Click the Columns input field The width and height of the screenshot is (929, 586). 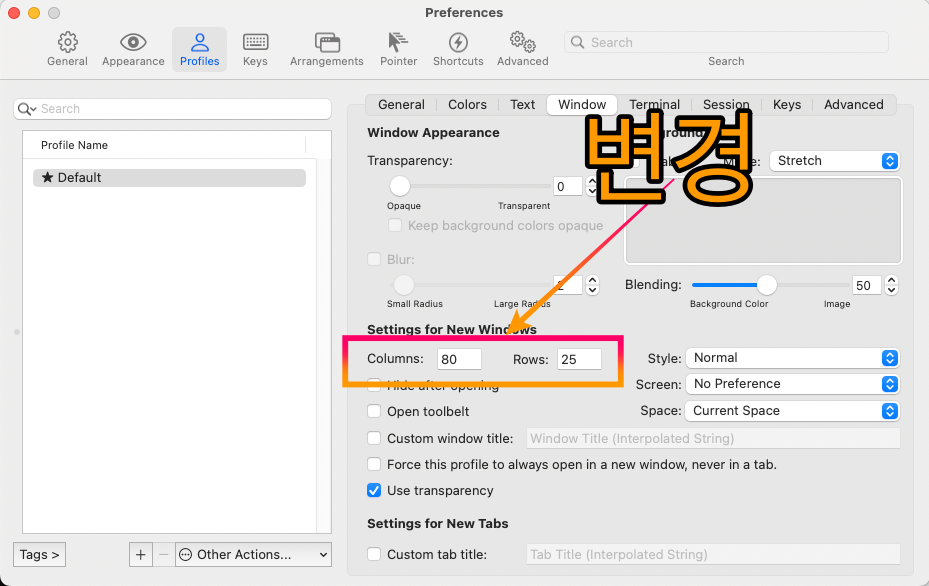coord(459,359)
